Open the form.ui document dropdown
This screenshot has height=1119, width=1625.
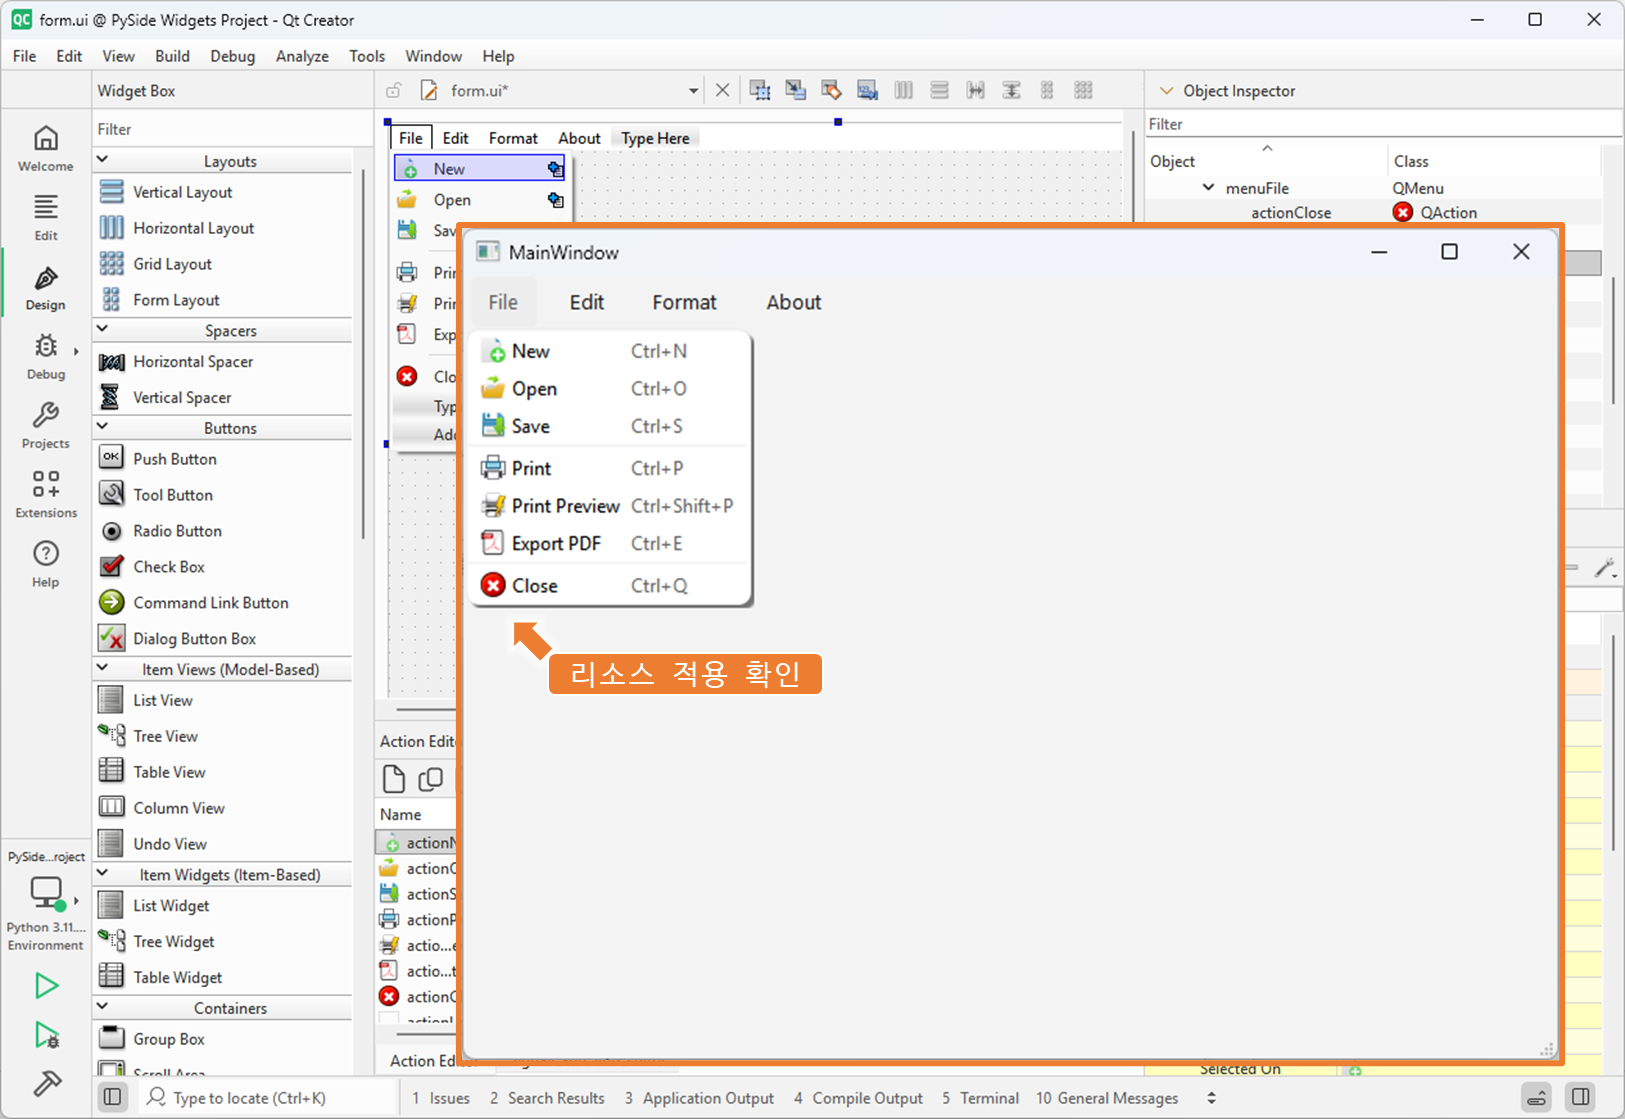(x=693, y=91)
